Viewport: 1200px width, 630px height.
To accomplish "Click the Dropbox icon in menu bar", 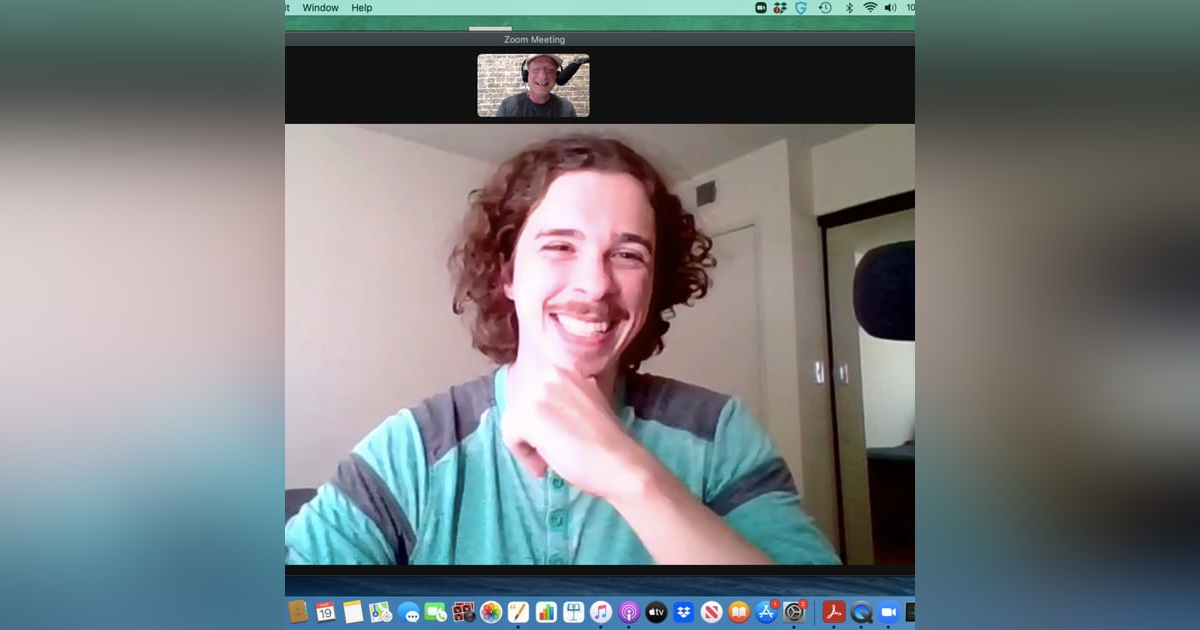I will click(780, 8).
